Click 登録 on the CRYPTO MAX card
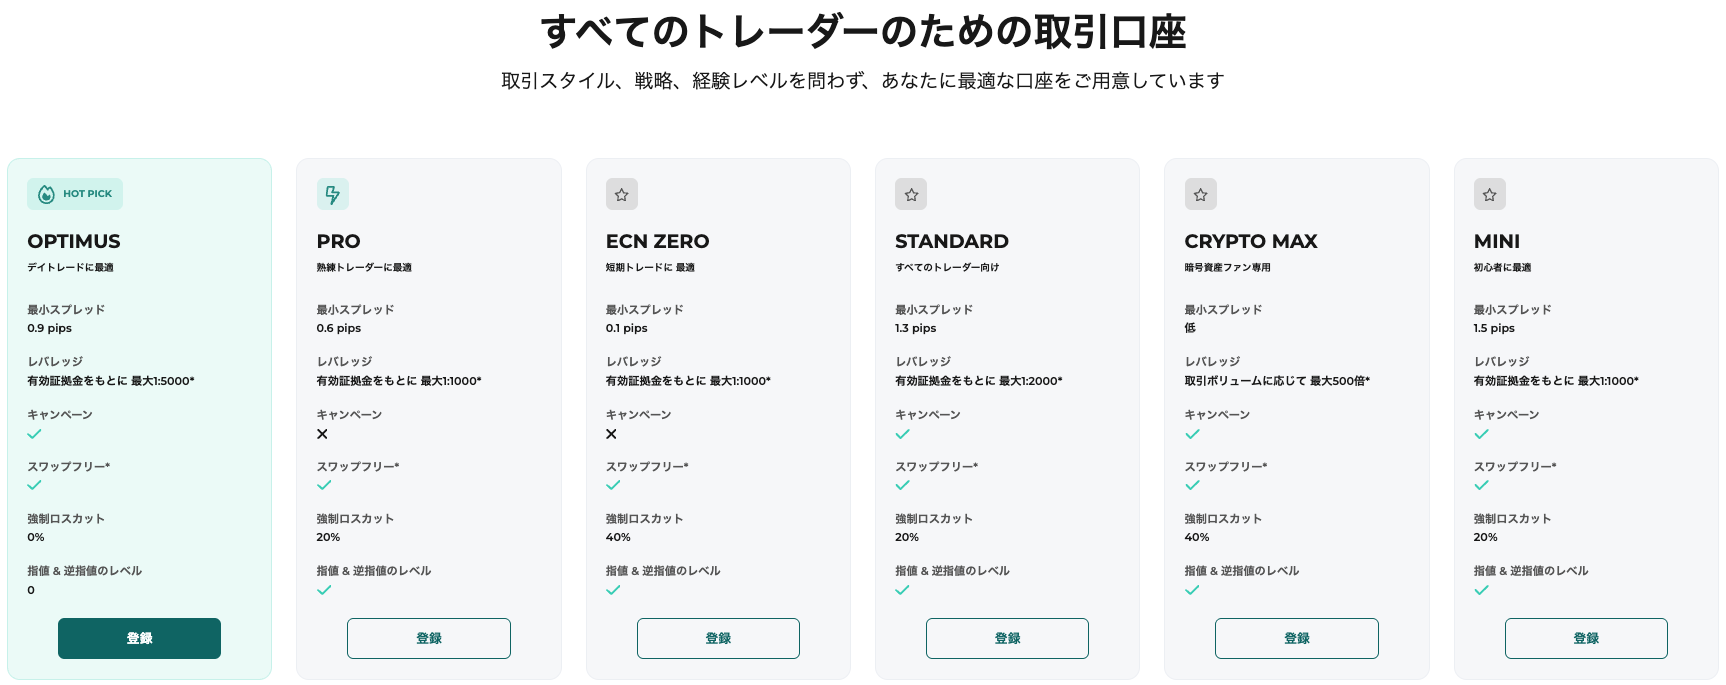 tap(1296, 638)
